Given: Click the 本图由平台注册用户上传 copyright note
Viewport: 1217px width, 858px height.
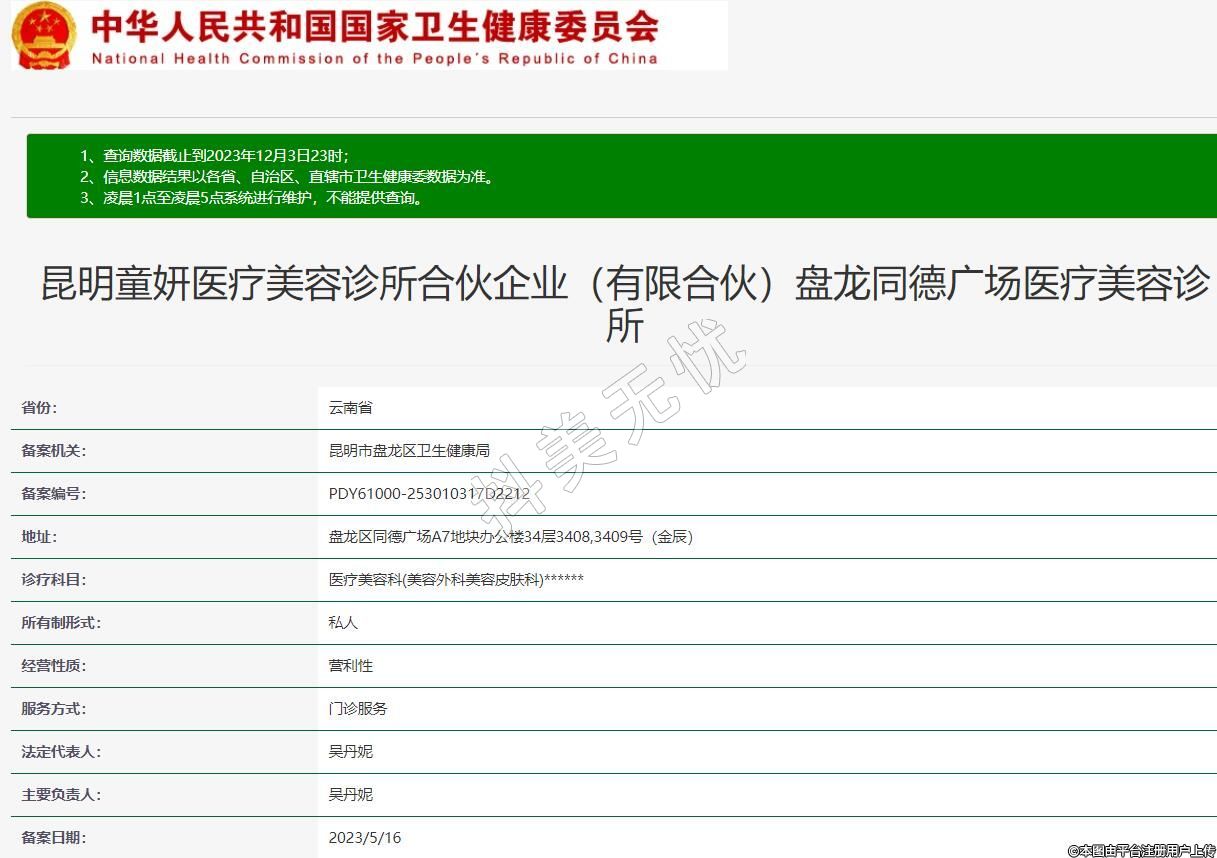Looking at the screenshot, I should click(1140, 850).
